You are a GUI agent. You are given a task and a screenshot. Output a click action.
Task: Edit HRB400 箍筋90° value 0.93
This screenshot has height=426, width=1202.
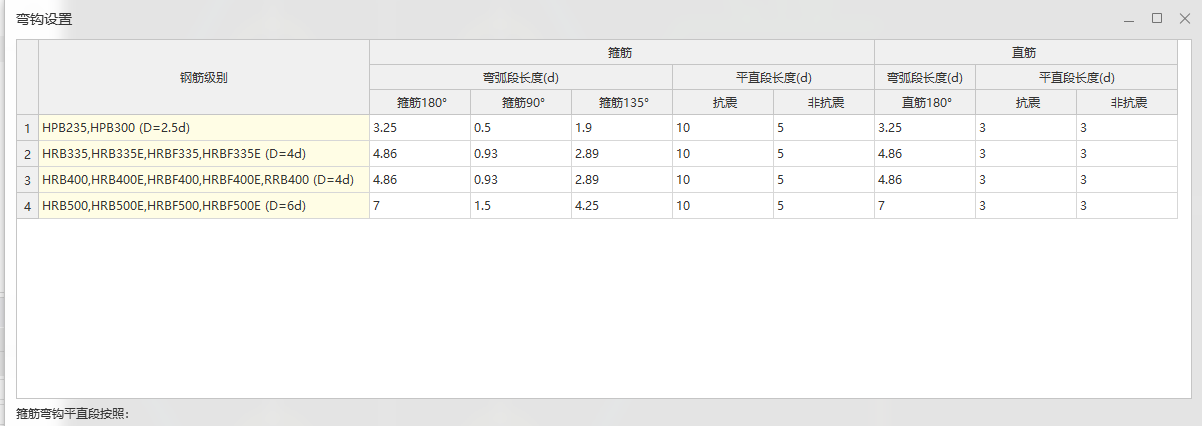click(x=521, y=180)
